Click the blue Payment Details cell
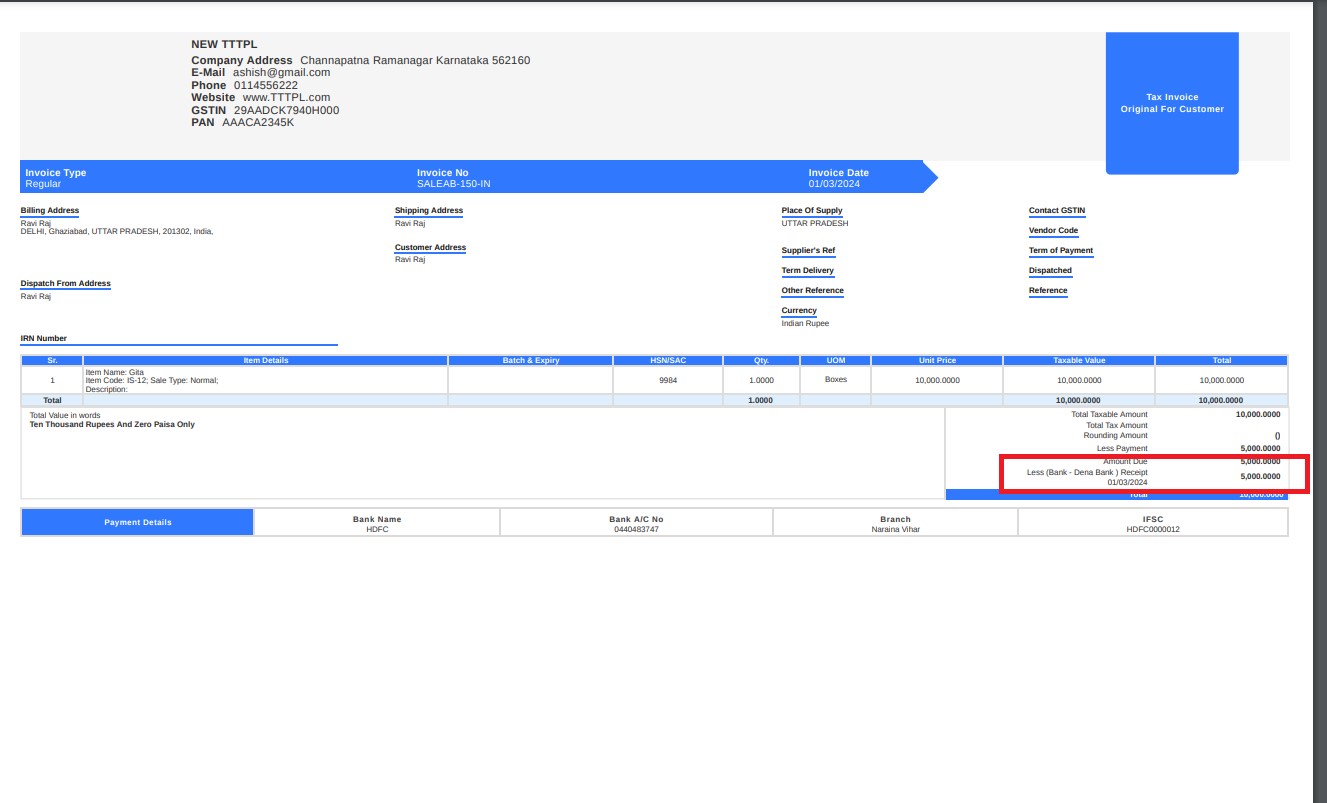 click(138, 522)
